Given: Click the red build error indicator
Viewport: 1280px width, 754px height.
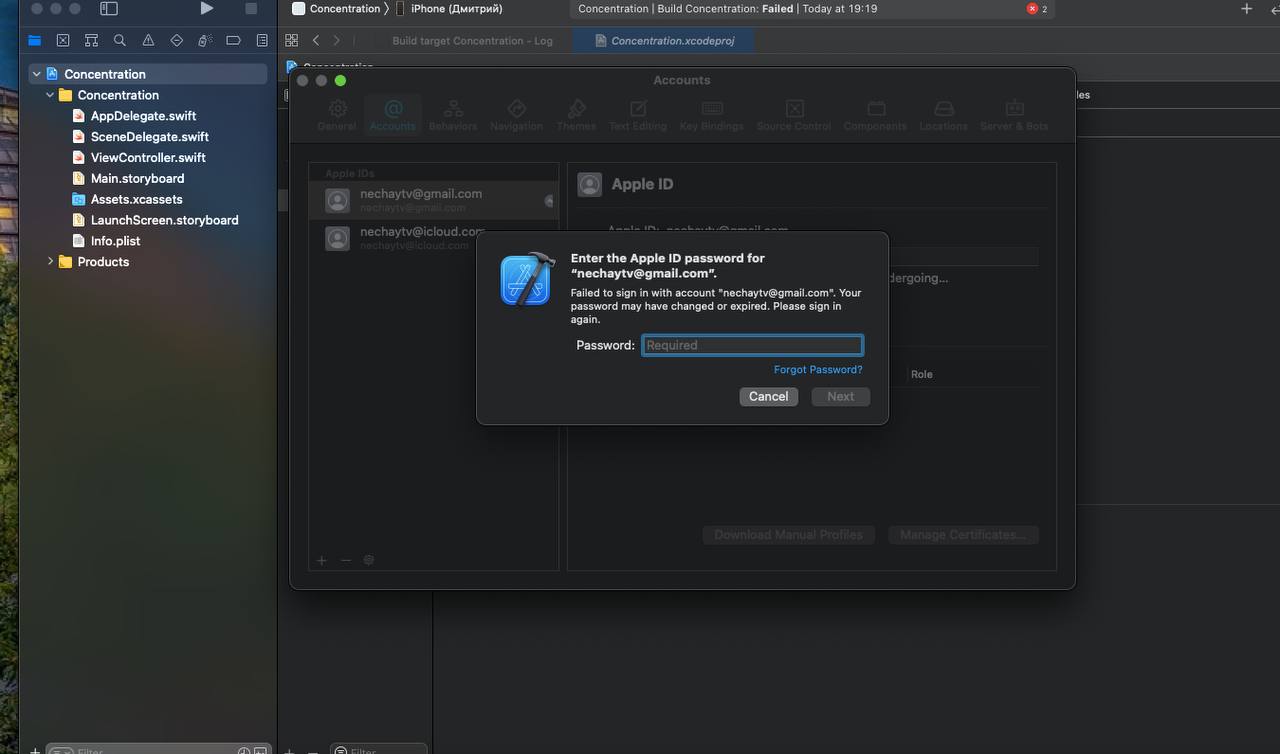Looking at the screenshot, I should [x=1037, y=9].
